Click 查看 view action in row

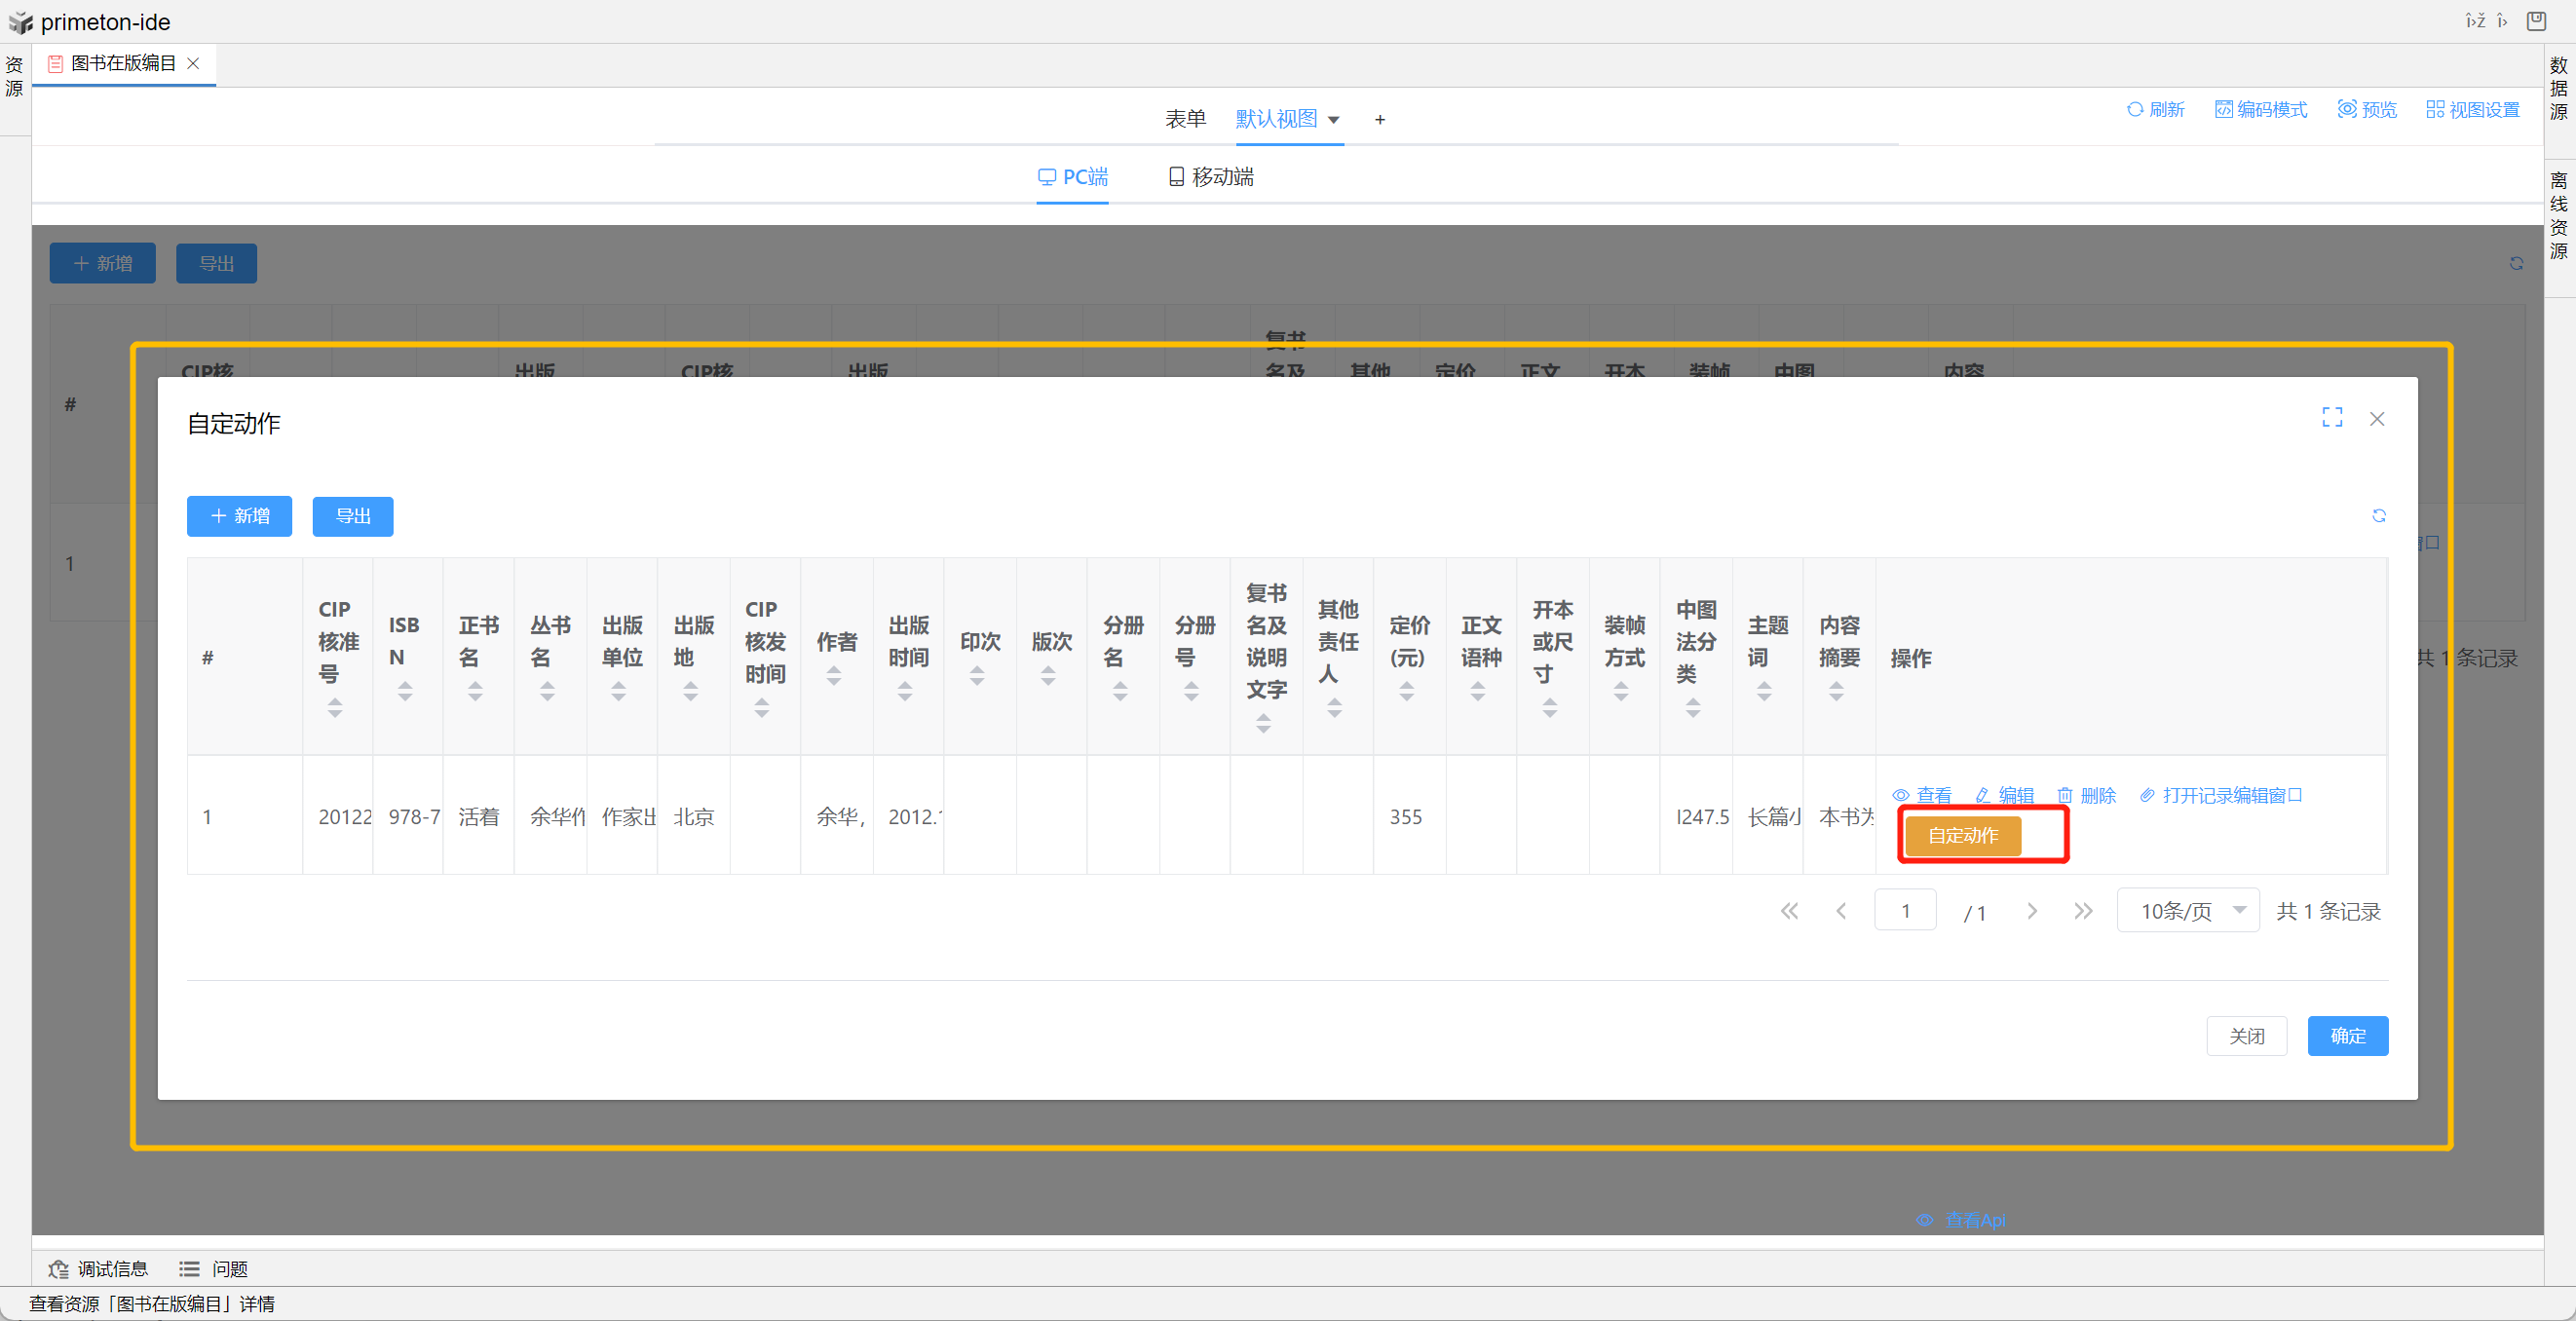[1921, 795]
